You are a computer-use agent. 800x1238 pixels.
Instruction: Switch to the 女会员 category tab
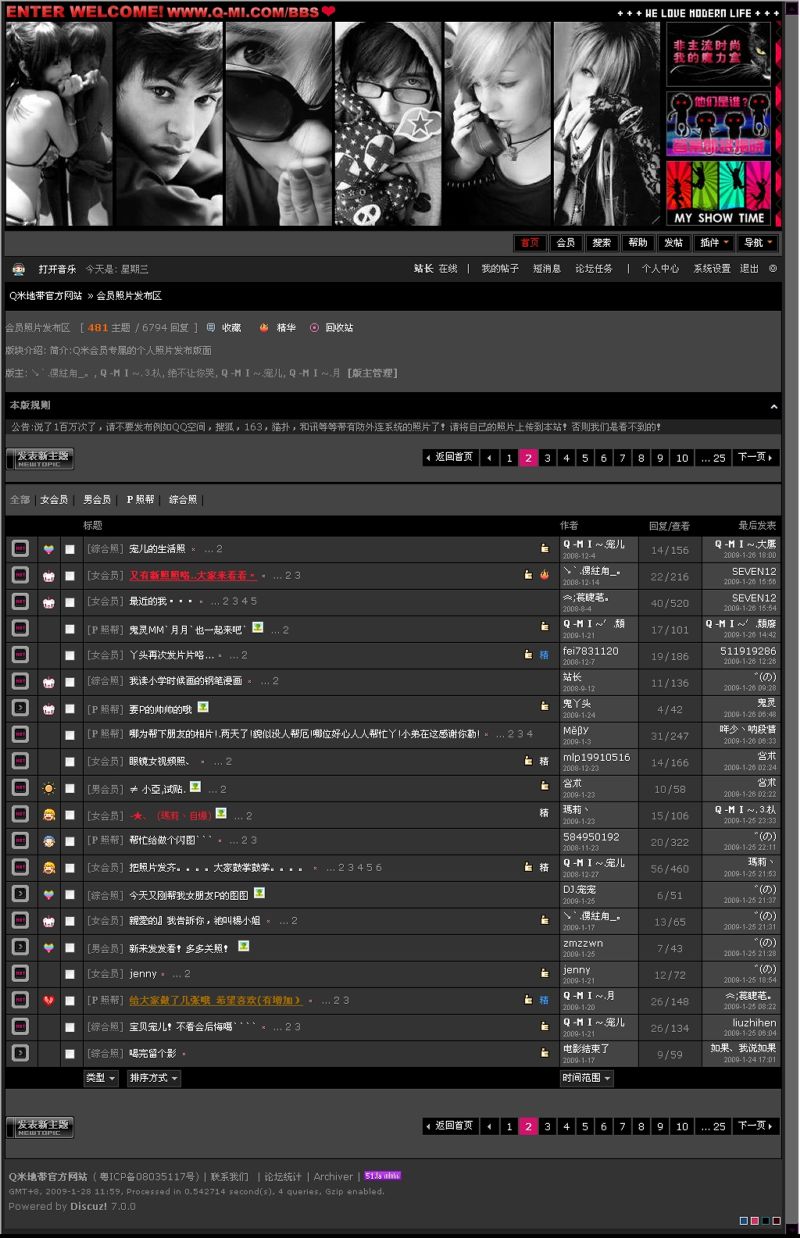pos(54,499)
